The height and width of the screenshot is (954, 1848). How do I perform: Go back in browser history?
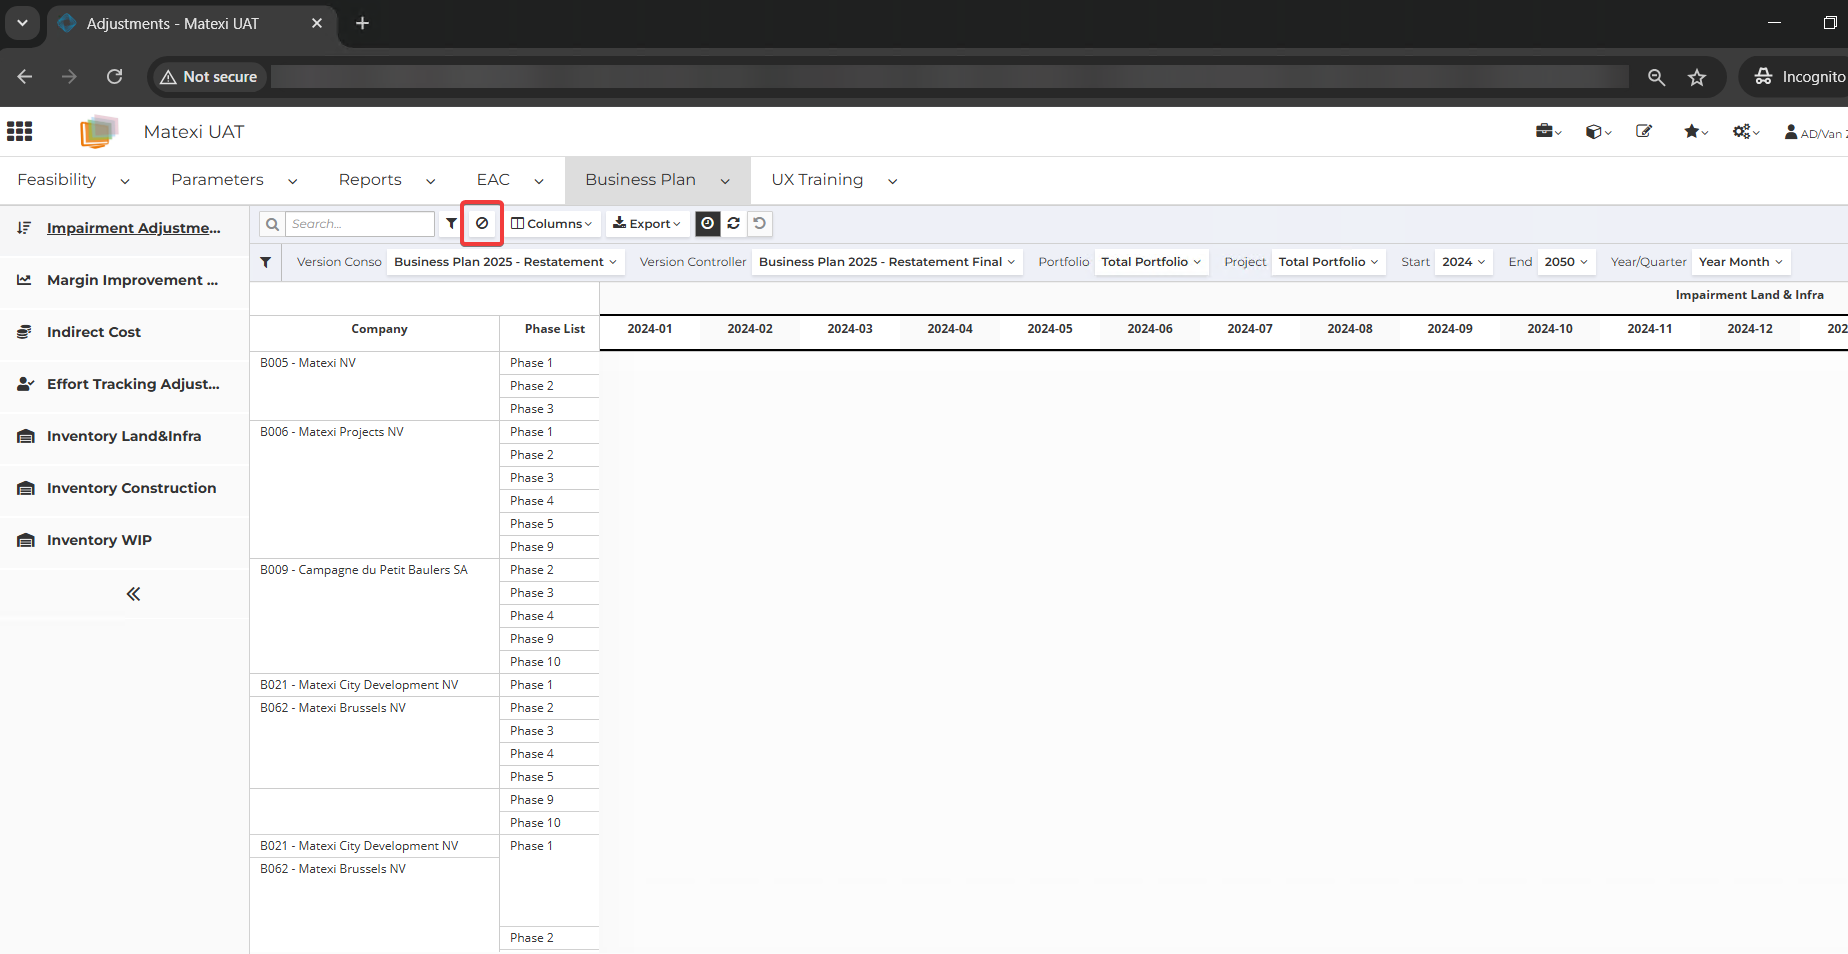[x=25, y=77]
